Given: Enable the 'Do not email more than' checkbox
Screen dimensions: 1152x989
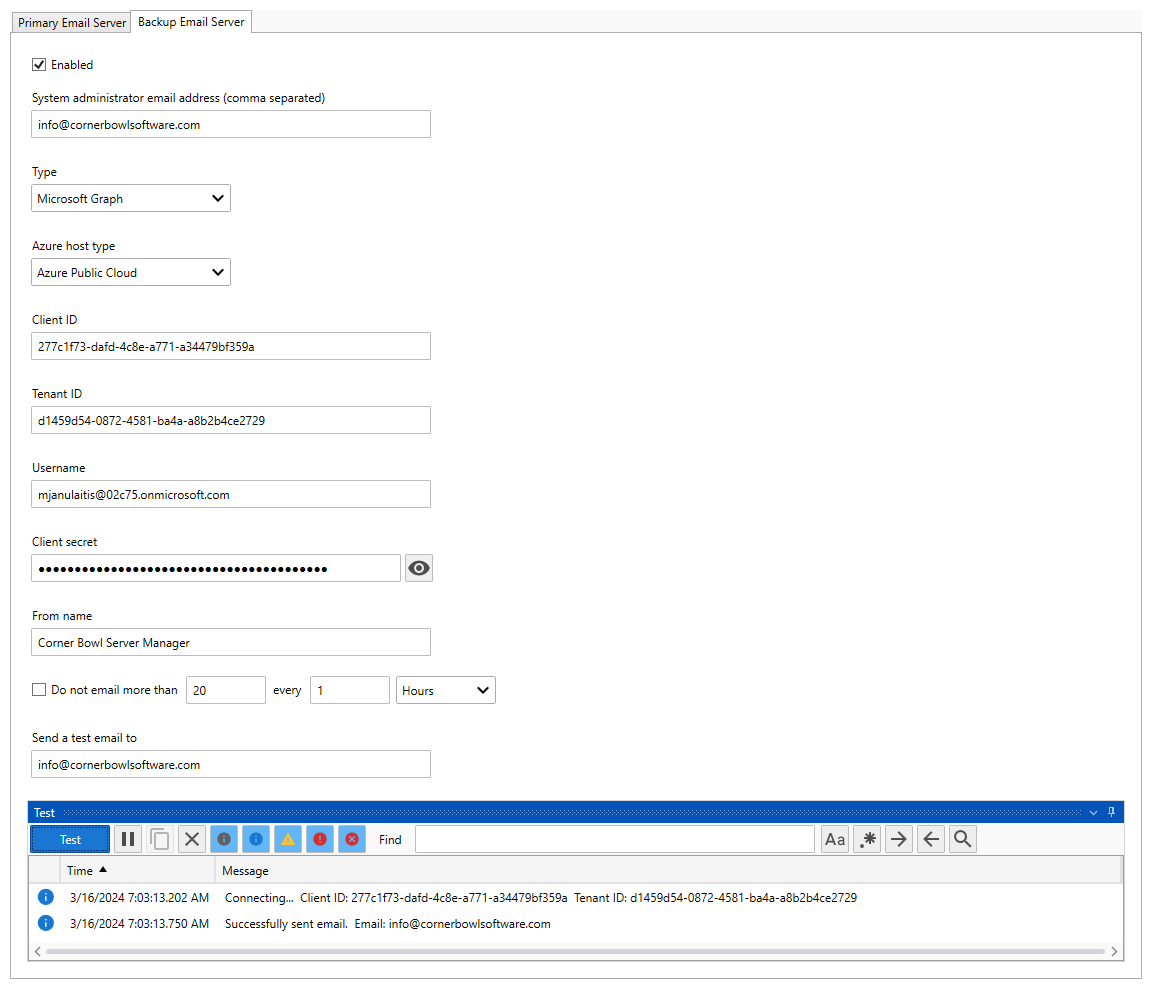Looking at the screenshot, I should point(39,689).
